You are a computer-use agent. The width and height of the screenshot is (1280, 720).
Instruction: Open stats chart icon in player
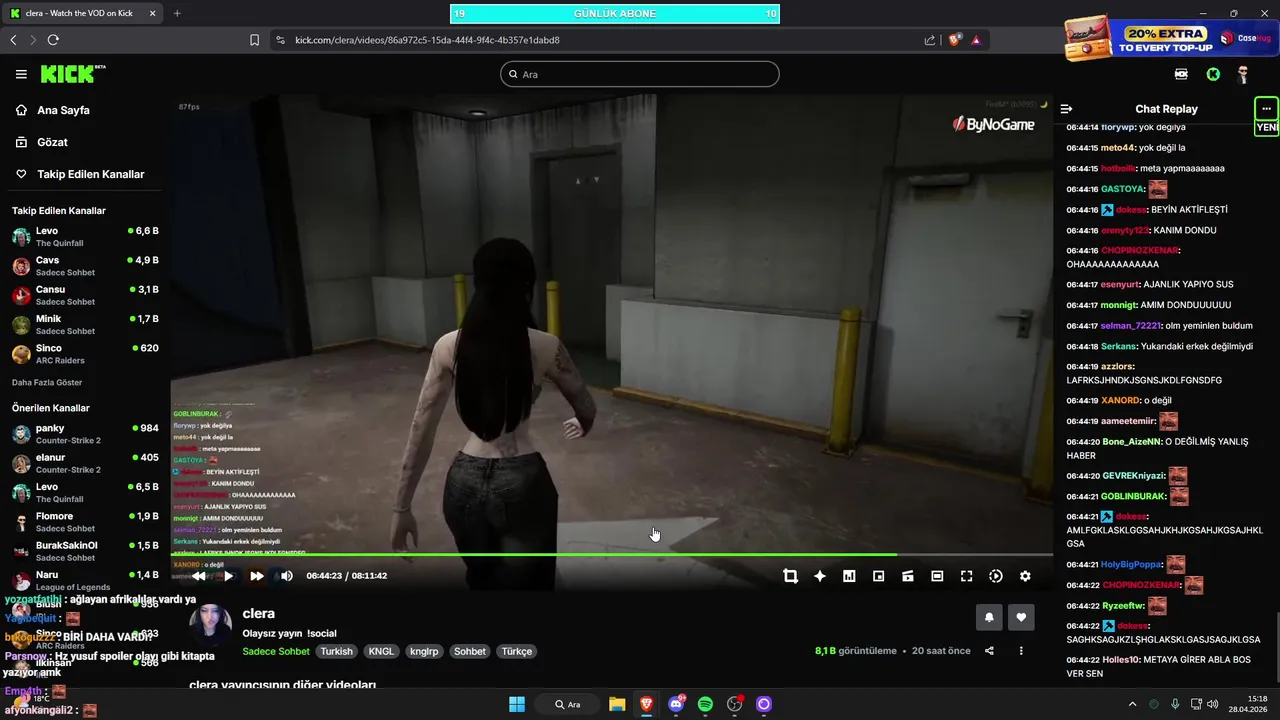click(x=849, y=576)
